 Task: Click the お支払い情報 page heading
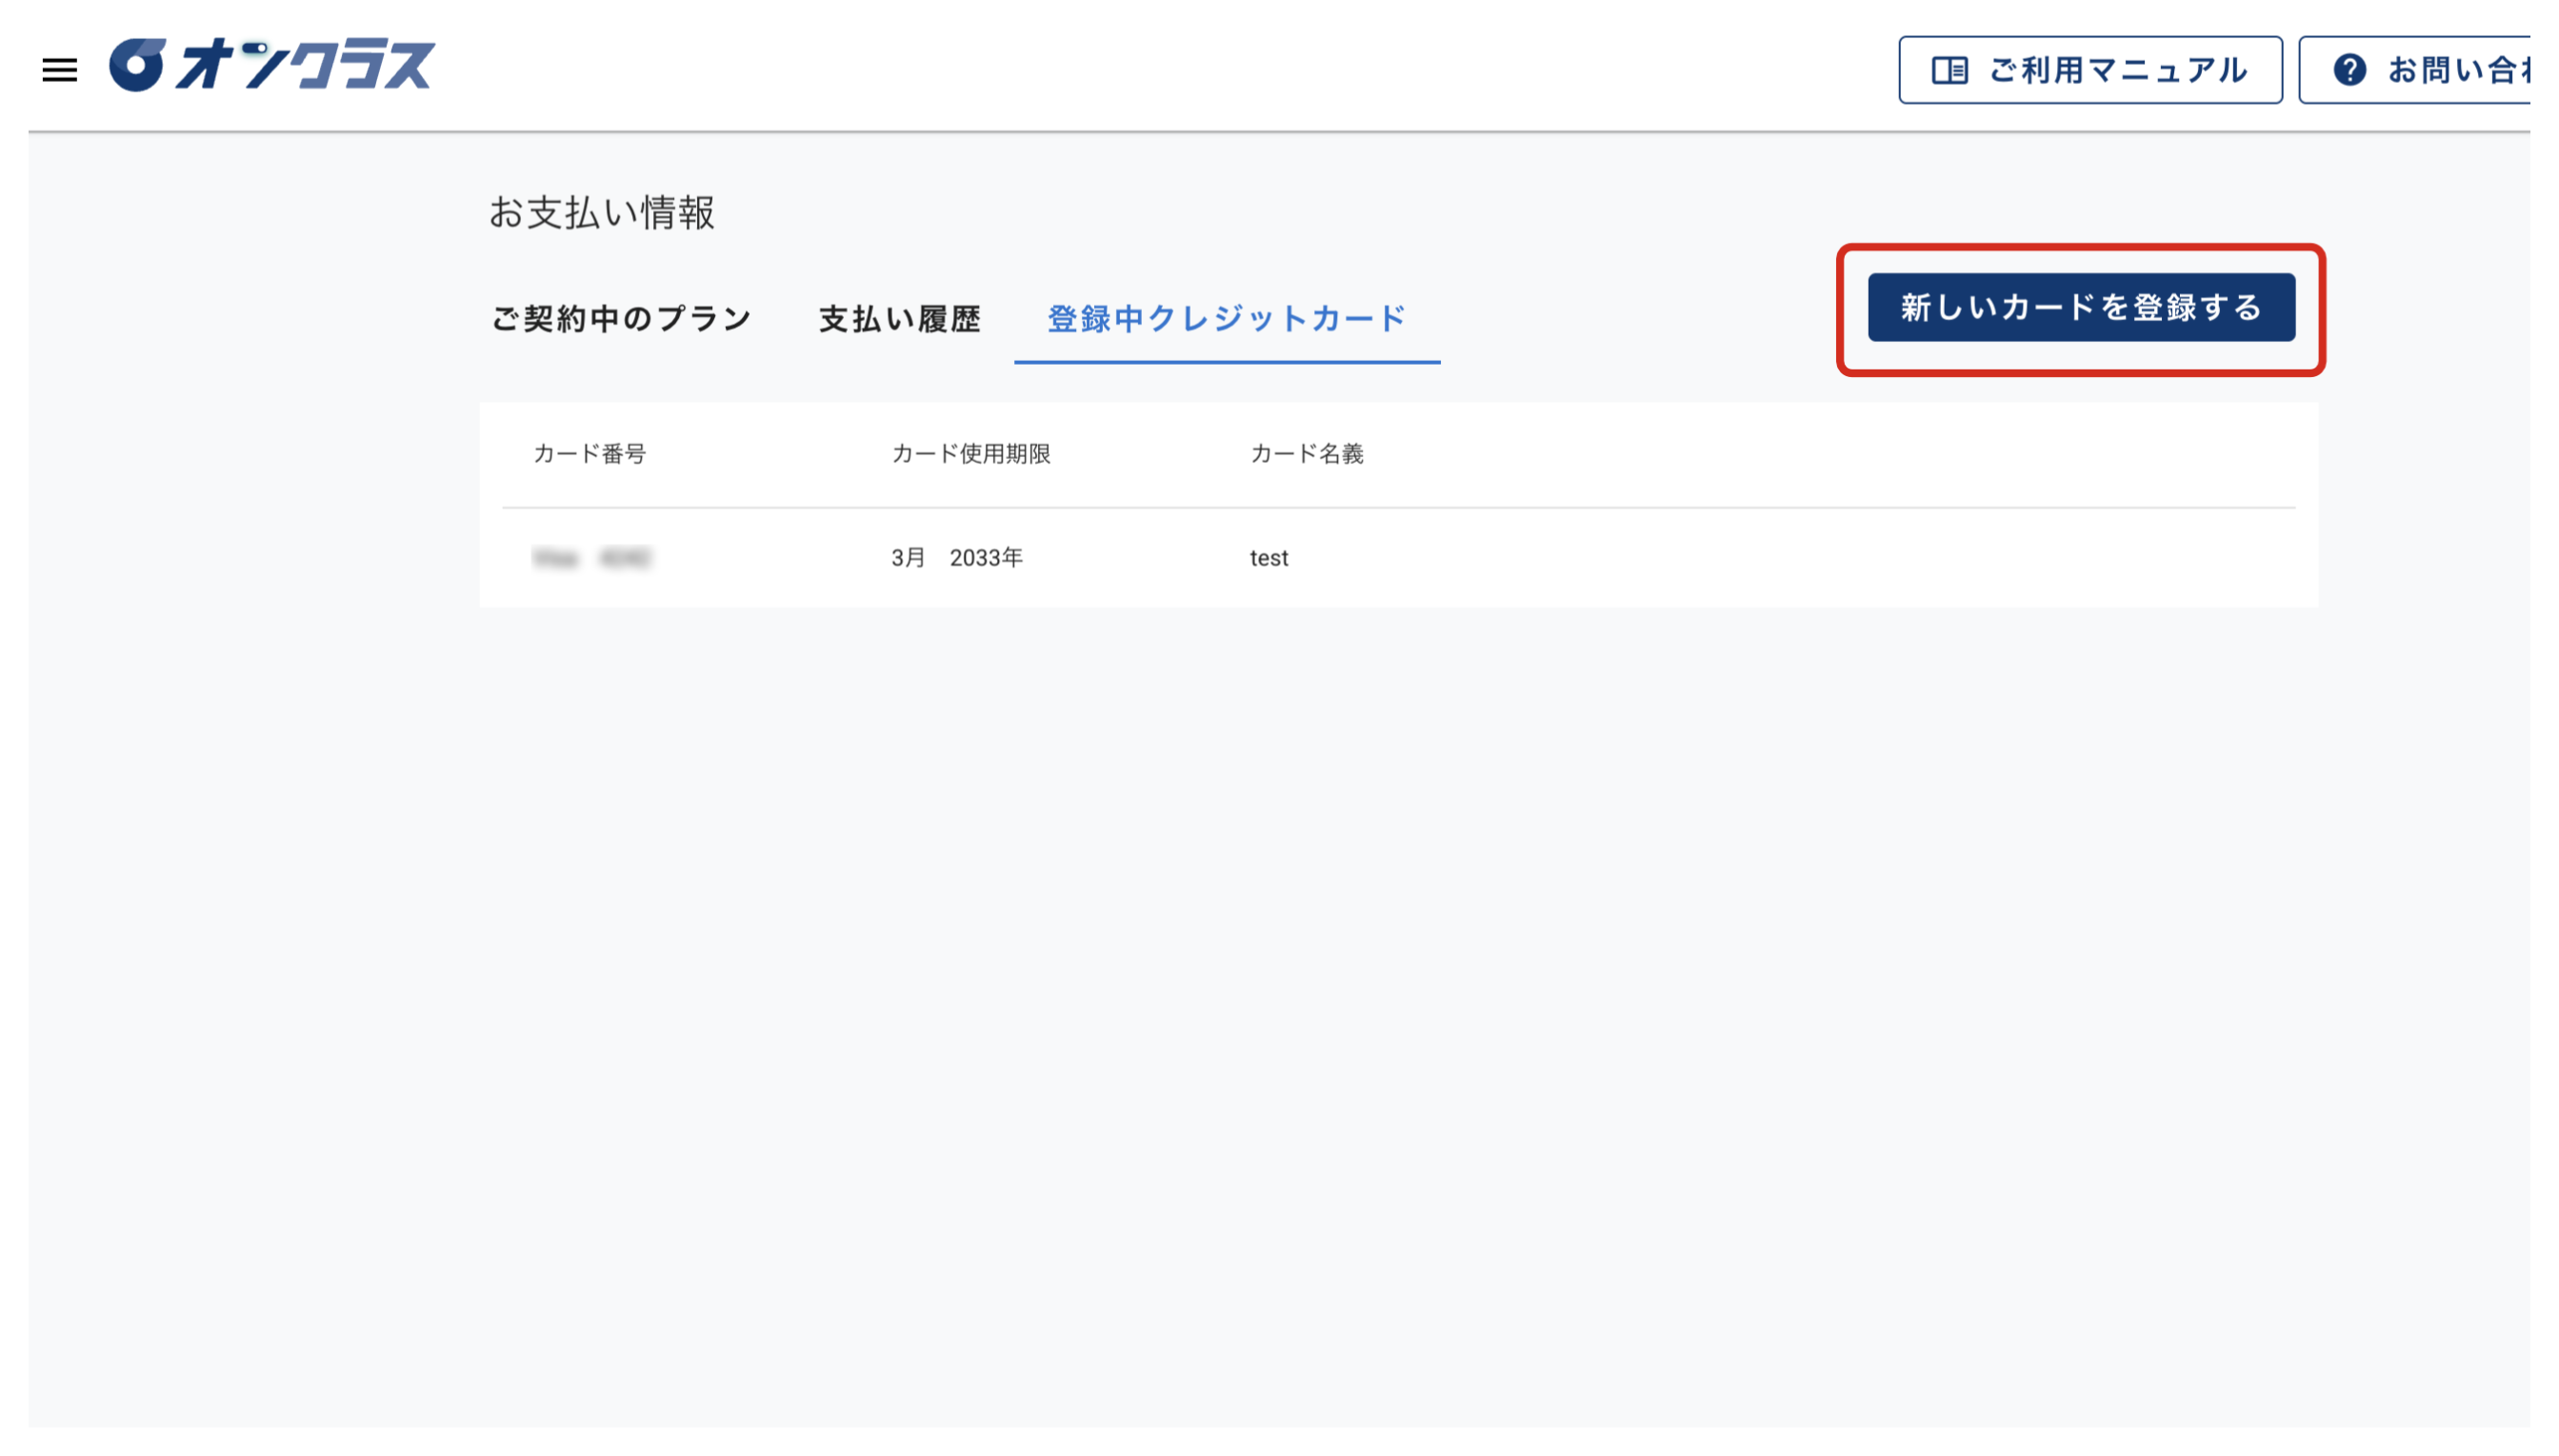(x=601, y=212)
